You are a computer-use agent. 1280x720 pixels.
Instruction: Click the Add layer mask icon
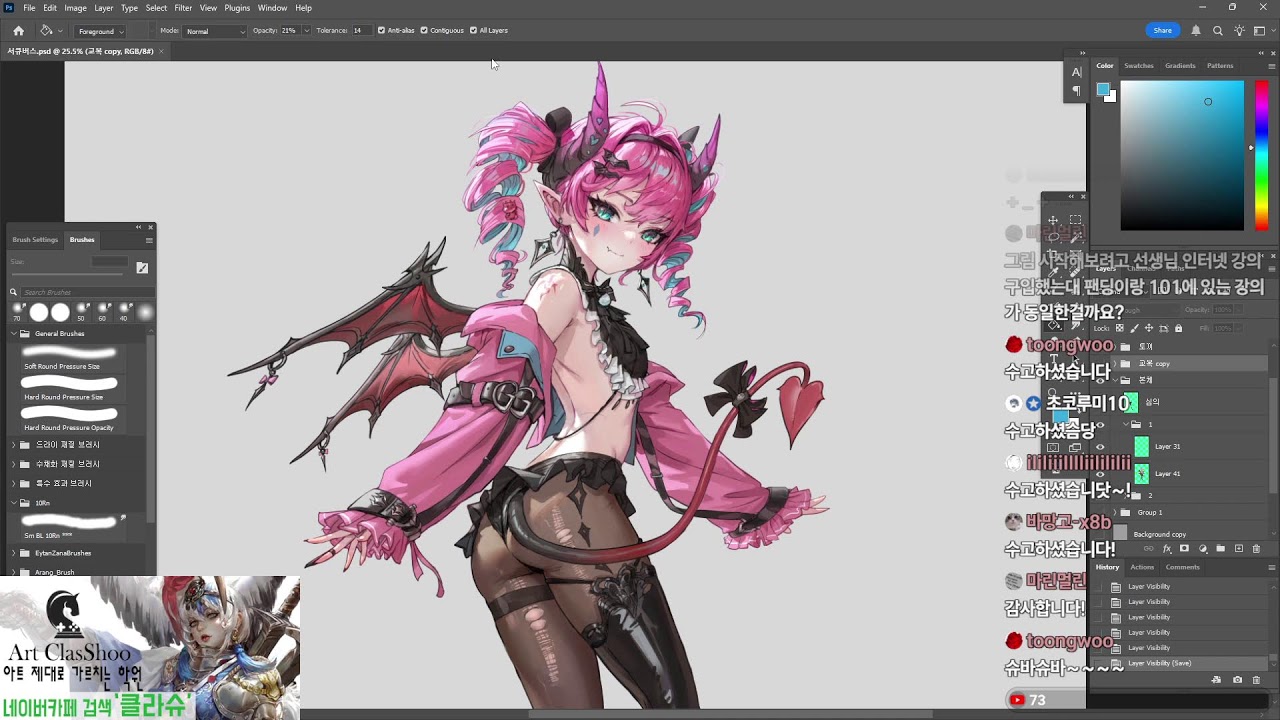(x=1185, y=549)
